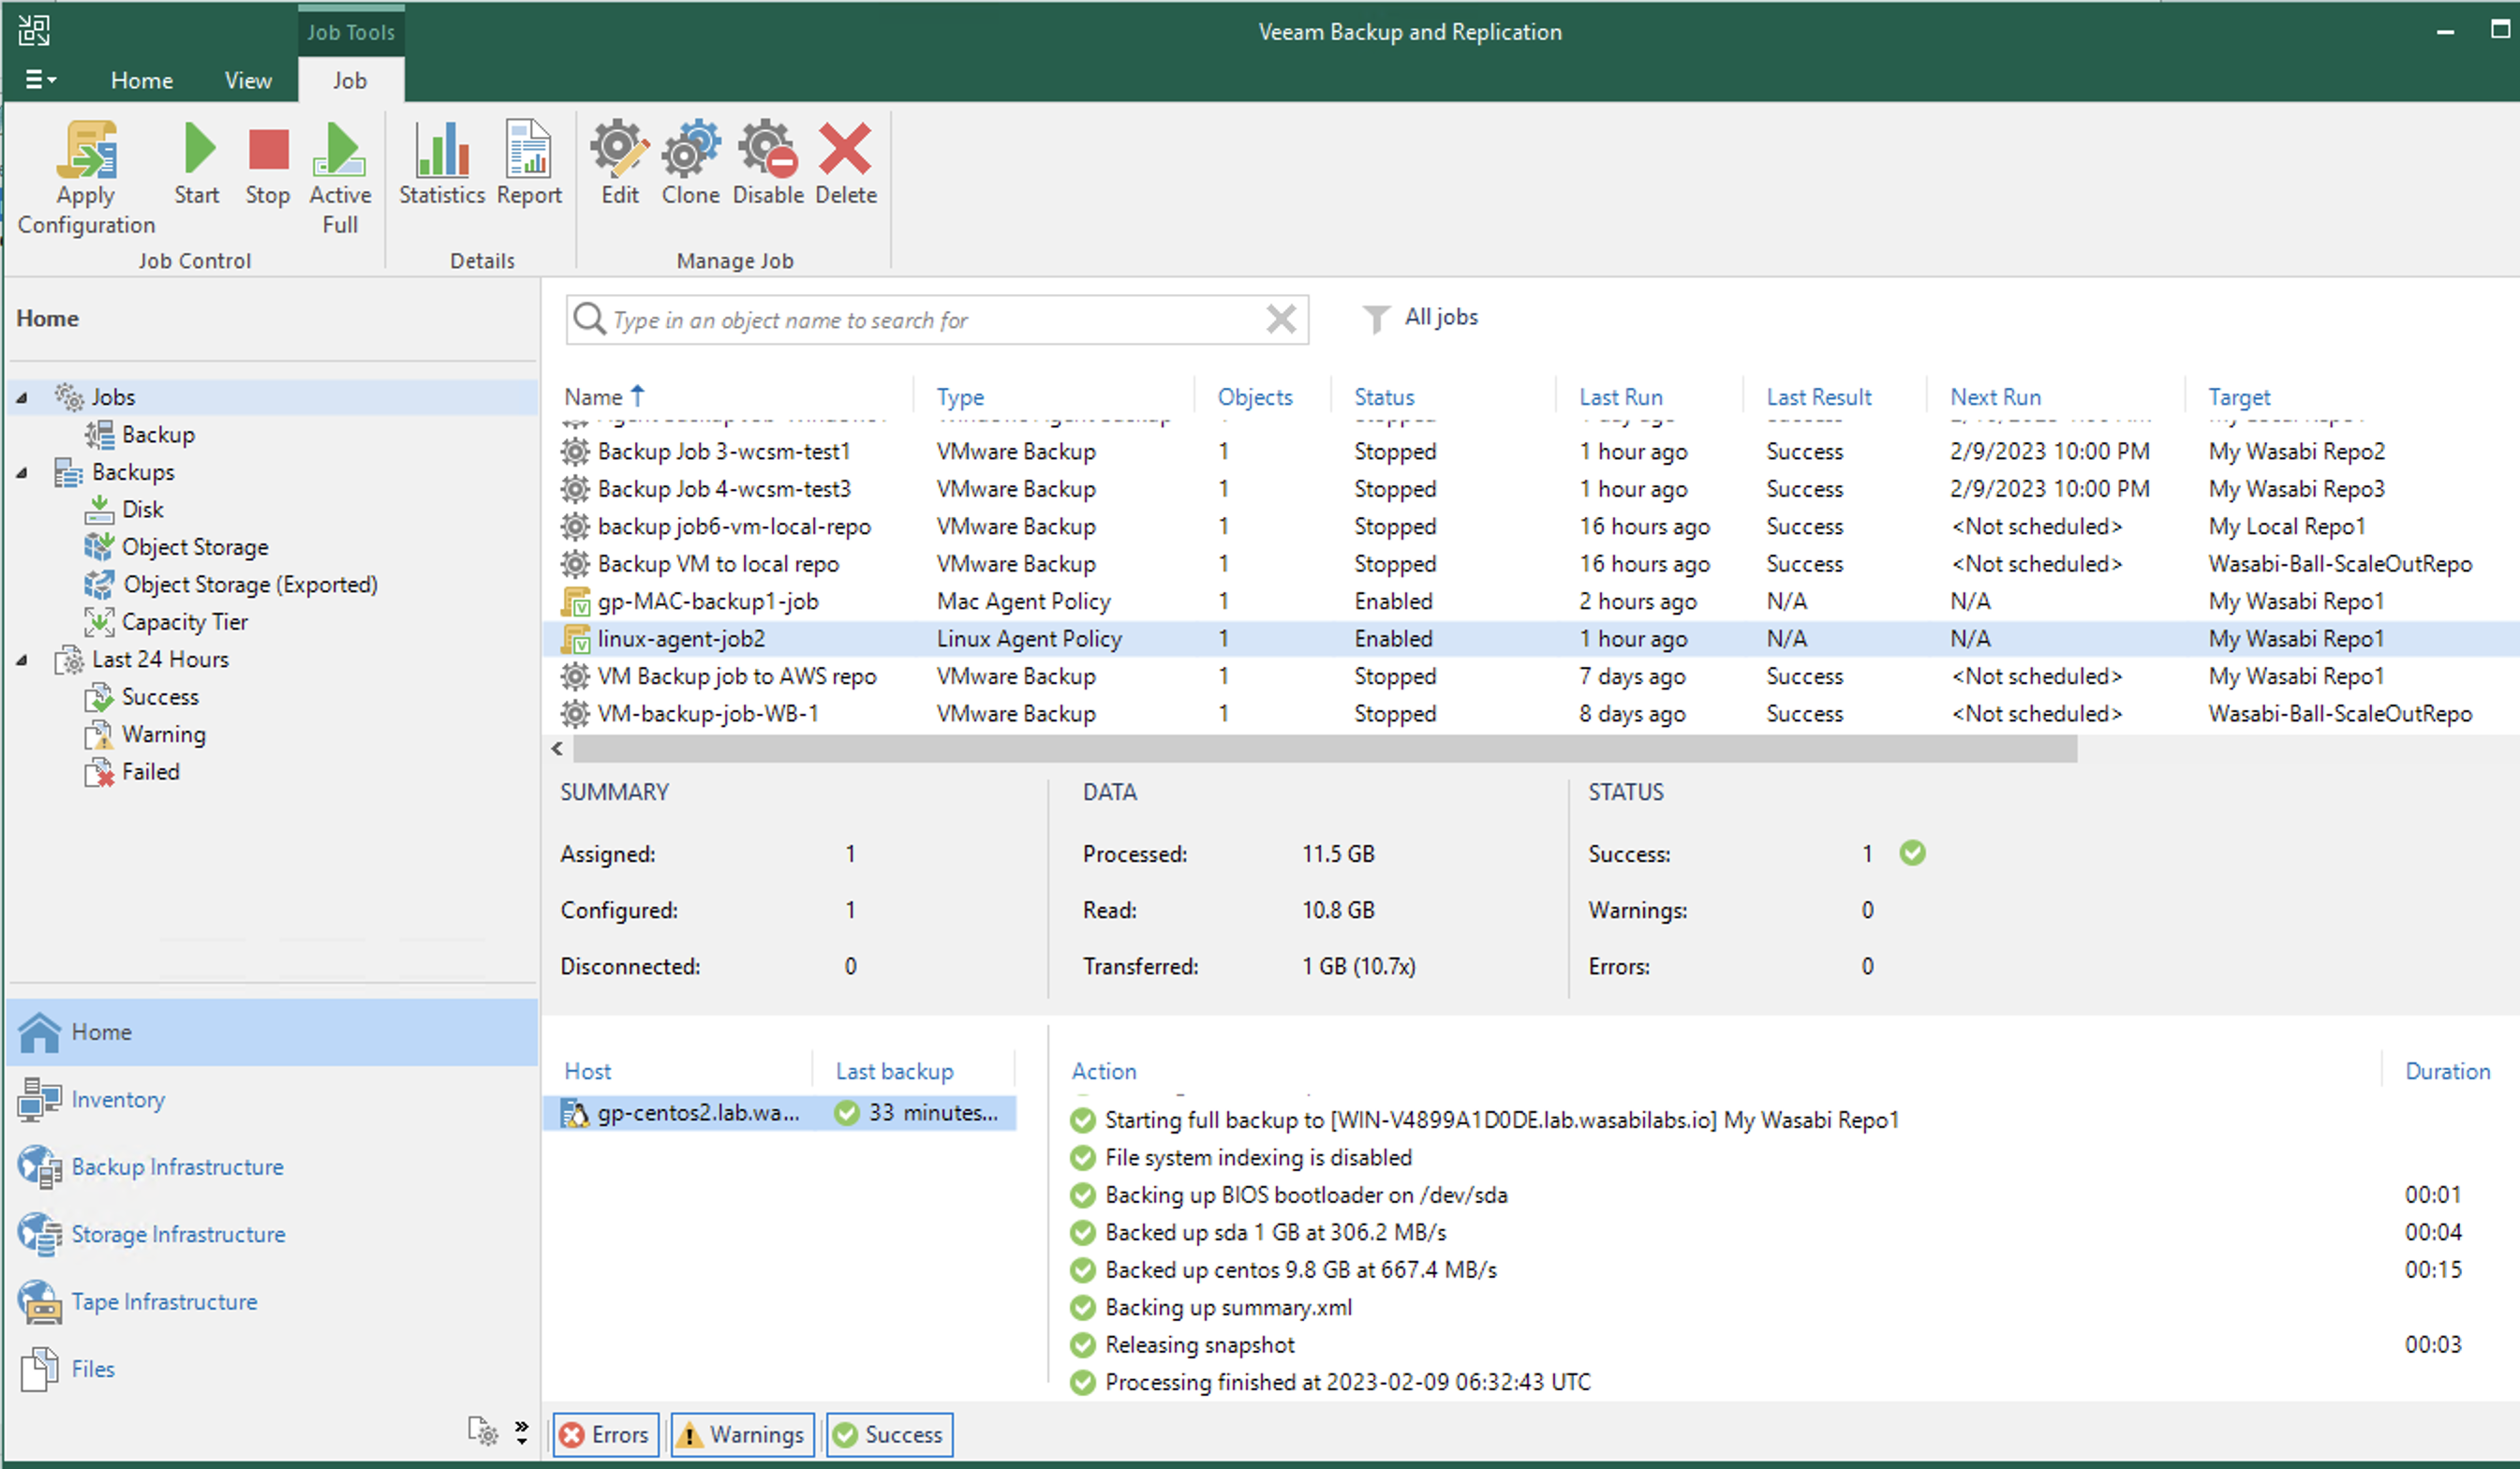Screen dimensions: 2520x1469
Task: Select VM-backup-job-WB-1 row
Action: point(1530,714)
